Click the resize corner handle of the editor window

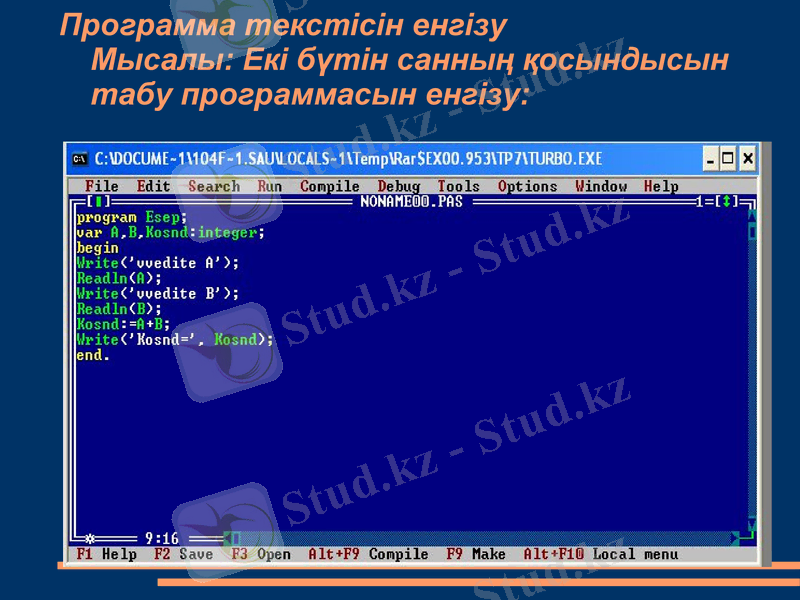tap(751, 537)
